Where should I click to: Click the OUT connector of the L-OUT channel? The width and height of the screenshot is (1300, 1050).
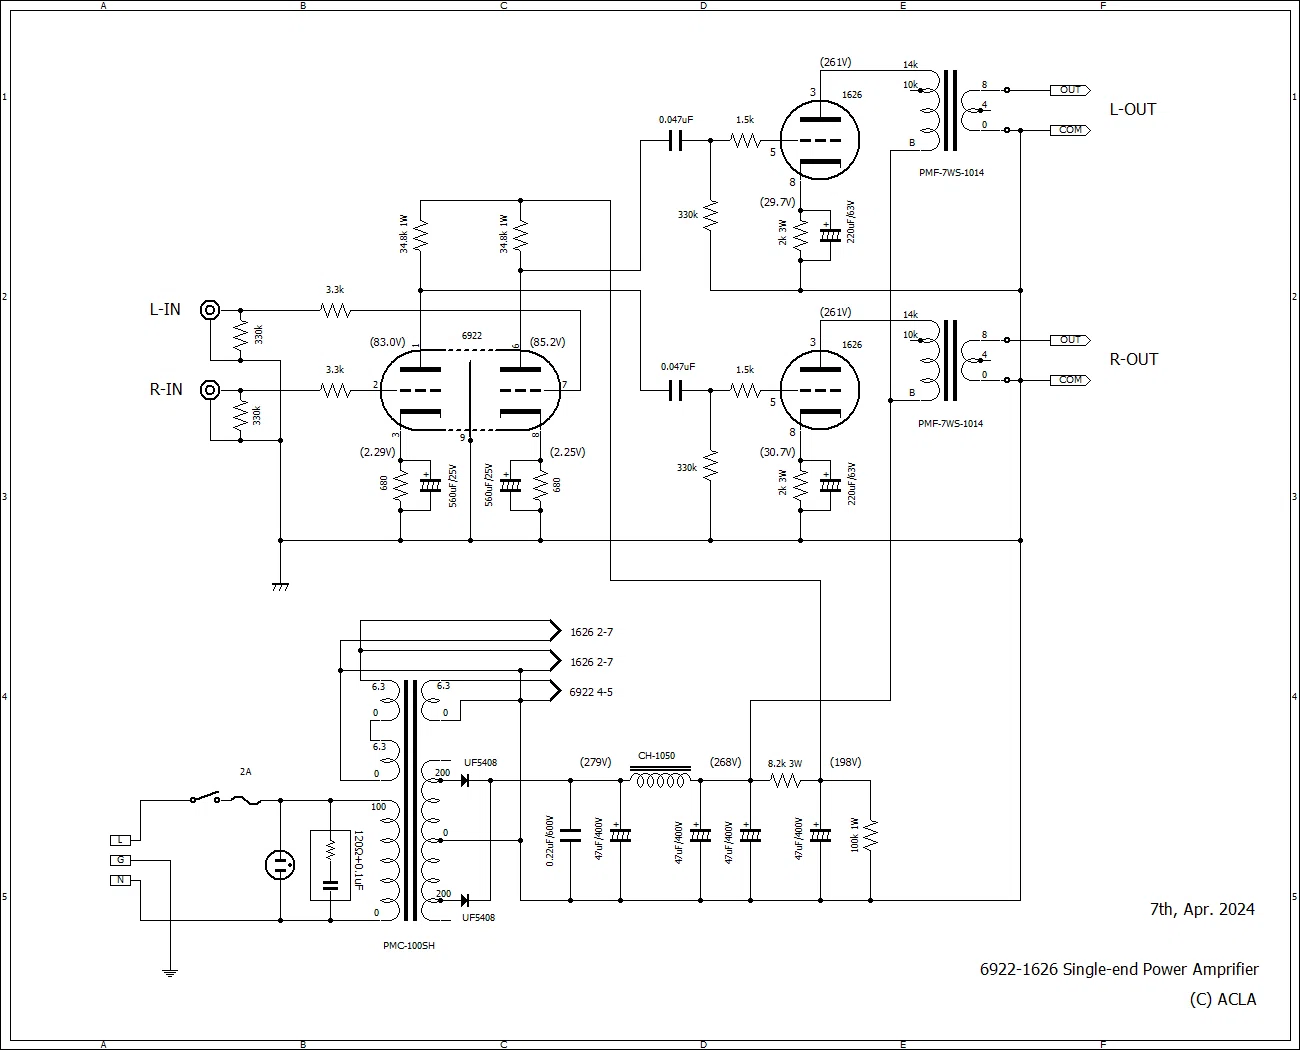coord(1070,90)
